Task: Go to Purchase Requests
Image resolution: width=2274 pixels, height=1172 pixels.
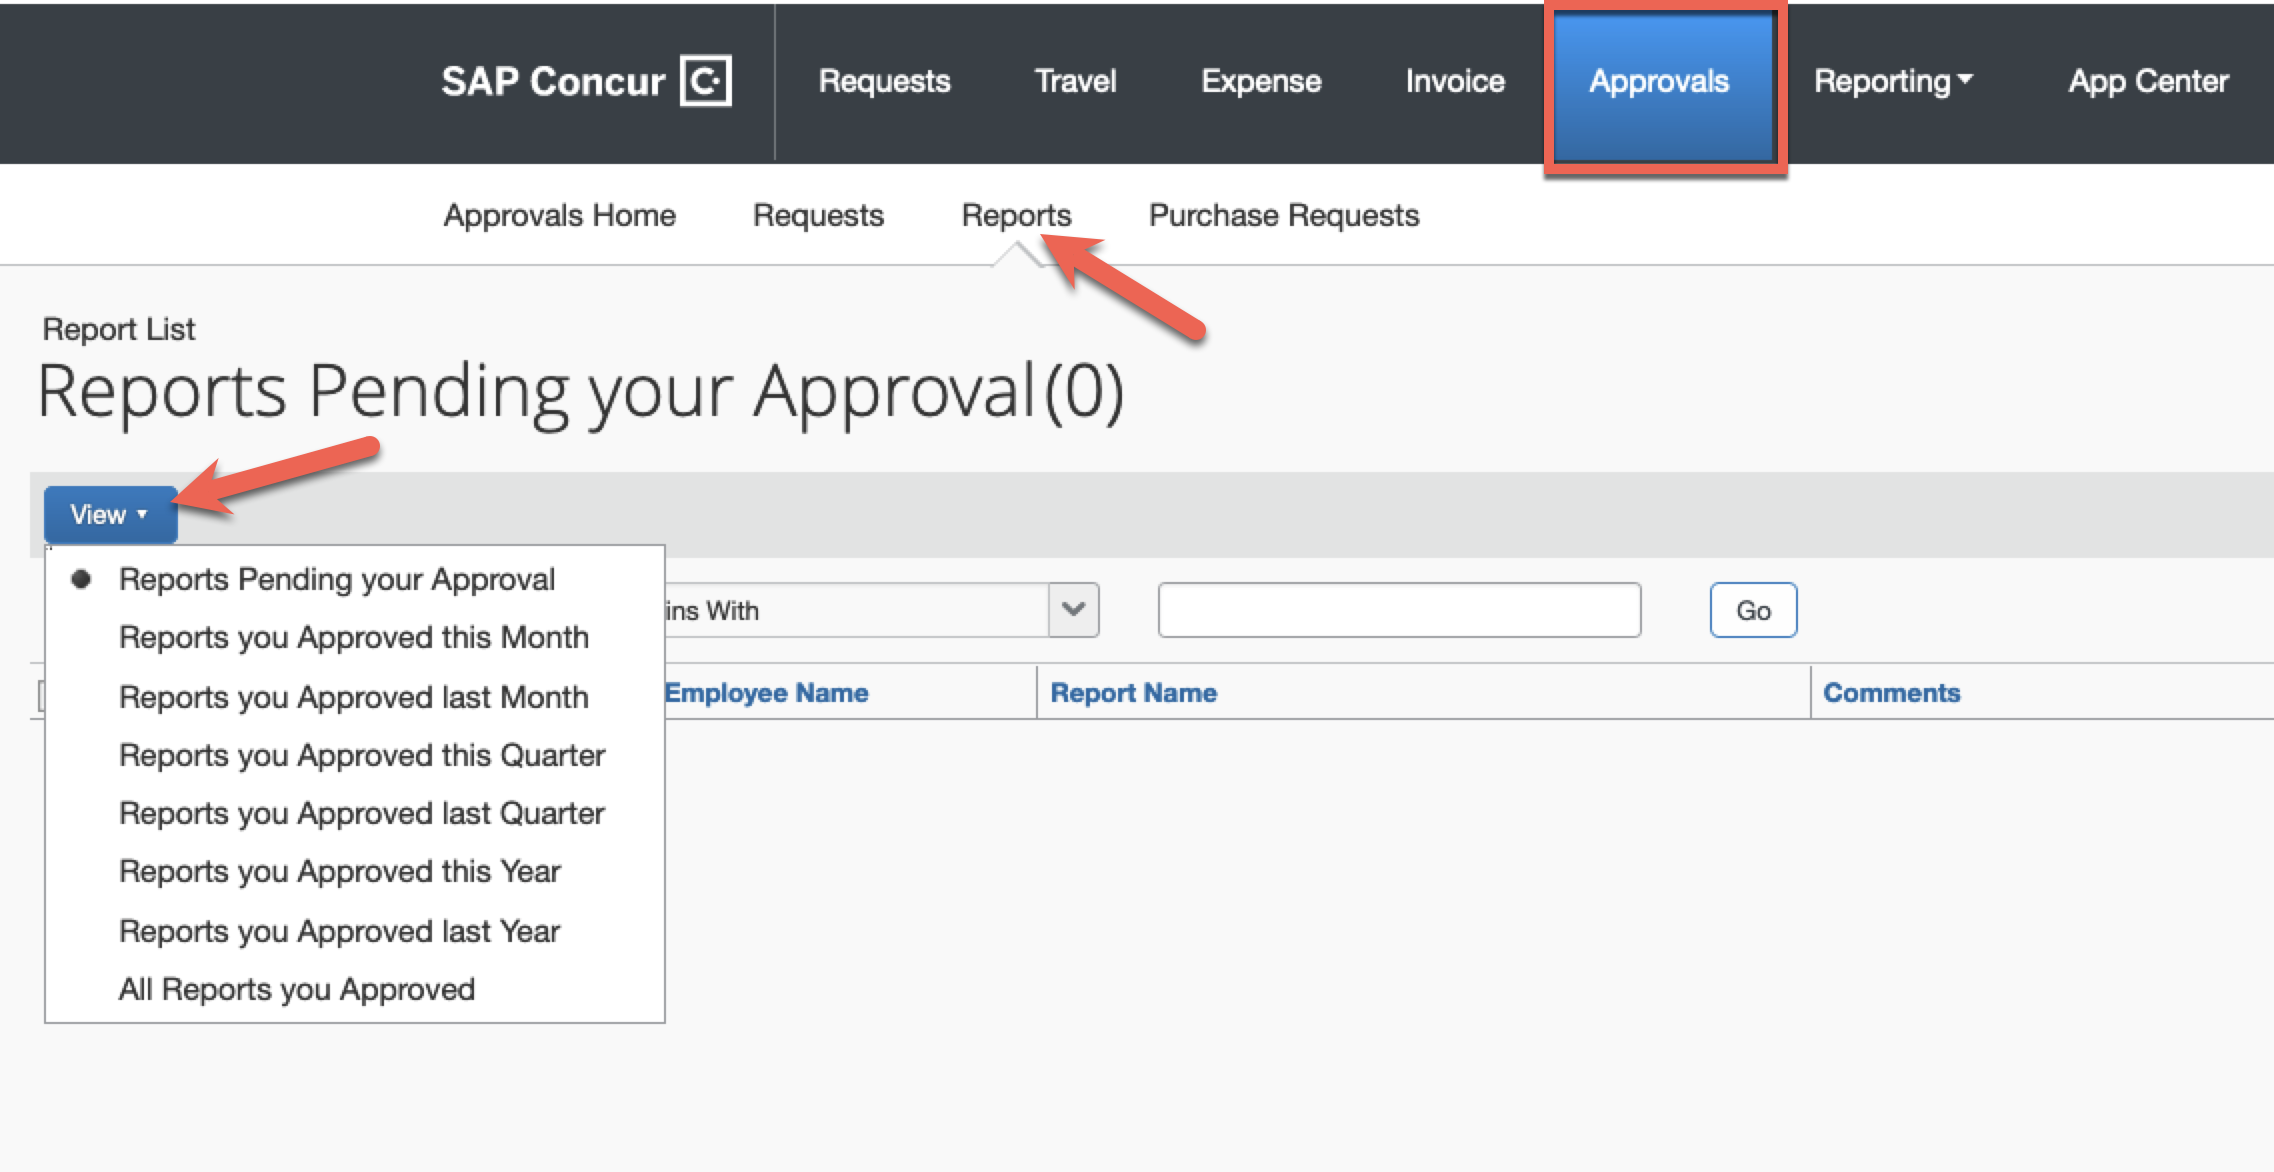Action: 1284,214
